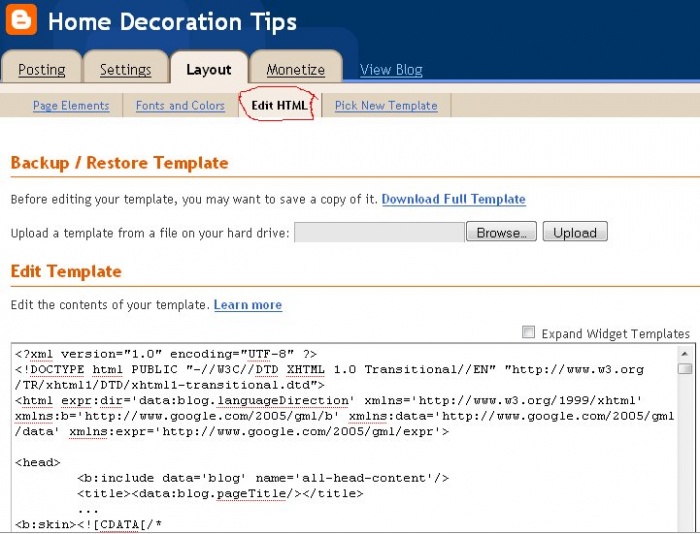700x534 pixels.
Task: Click the <head> tag line in the editor
Action: [x=38, y=463]
